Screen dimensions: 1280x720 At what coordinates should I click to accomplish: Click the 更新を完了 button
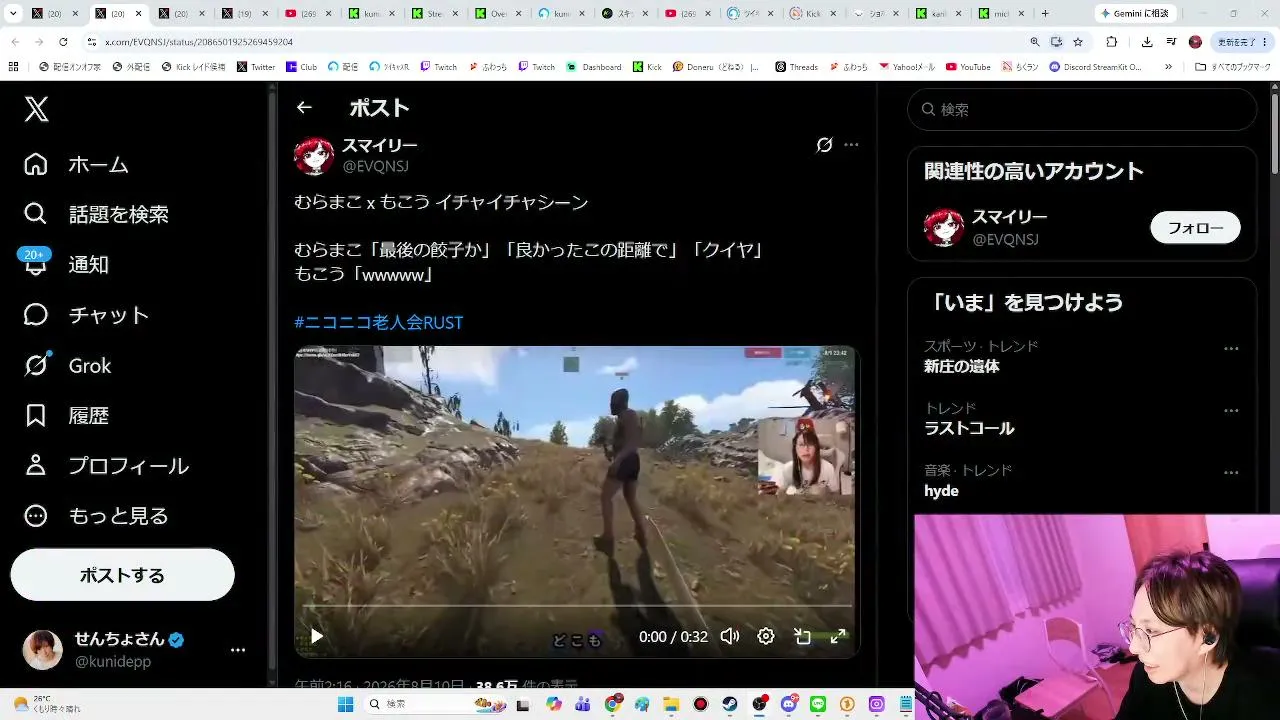pos(1241,42)
